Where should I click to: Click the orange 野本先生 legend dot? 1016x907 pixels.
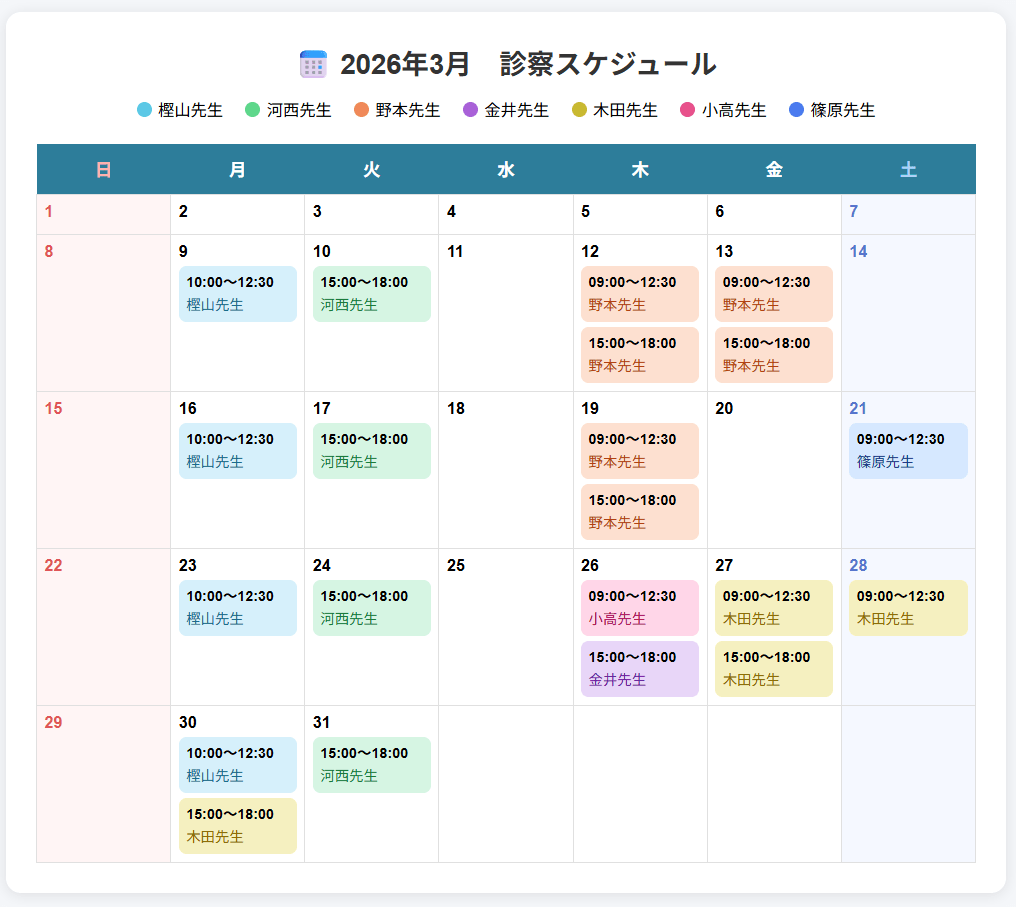coord(362,110)
